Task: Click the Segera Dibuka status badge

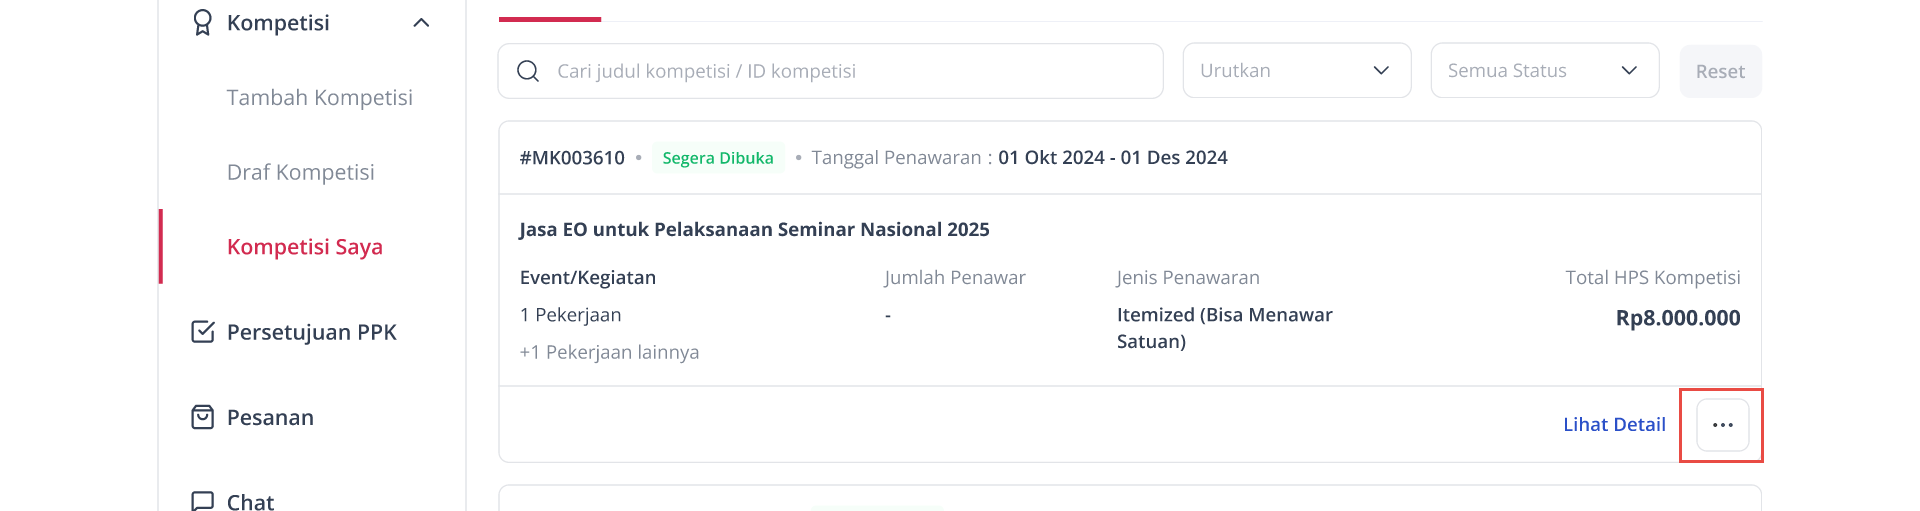Action: [718, 158]
